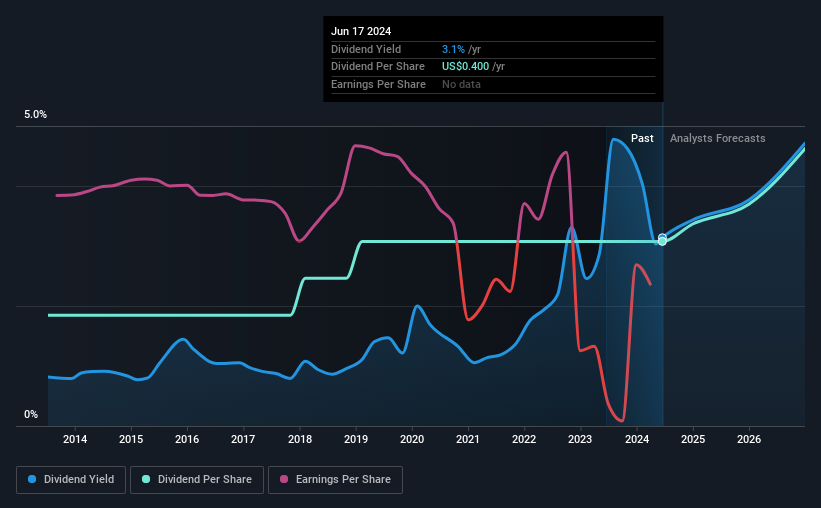This screenshot has height=508, width=821.
Task: Toggle the Dividend Yield legend button
Action: (71, 480)
